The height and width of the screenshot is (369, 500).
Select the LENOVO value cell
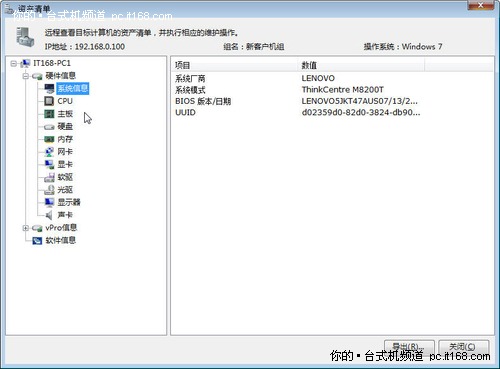[x=318, y=78]
